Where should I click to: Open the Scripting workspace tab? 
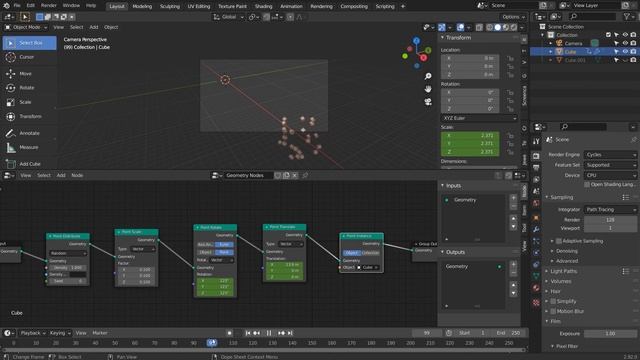click(x=385, y=7)
